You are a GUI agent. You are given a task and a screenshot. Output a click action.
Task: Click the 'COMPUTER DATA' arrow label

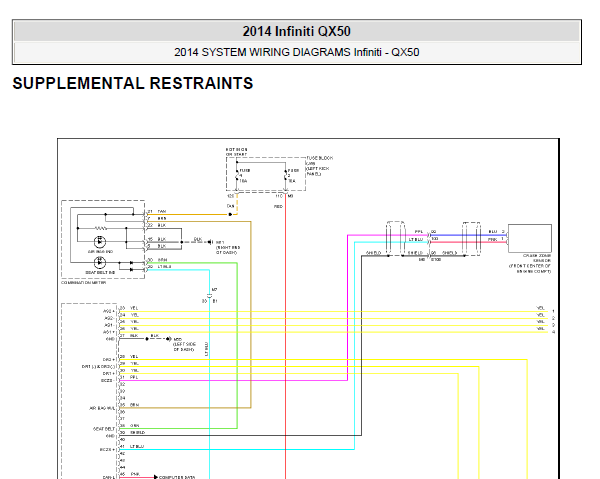click(177, 477)
